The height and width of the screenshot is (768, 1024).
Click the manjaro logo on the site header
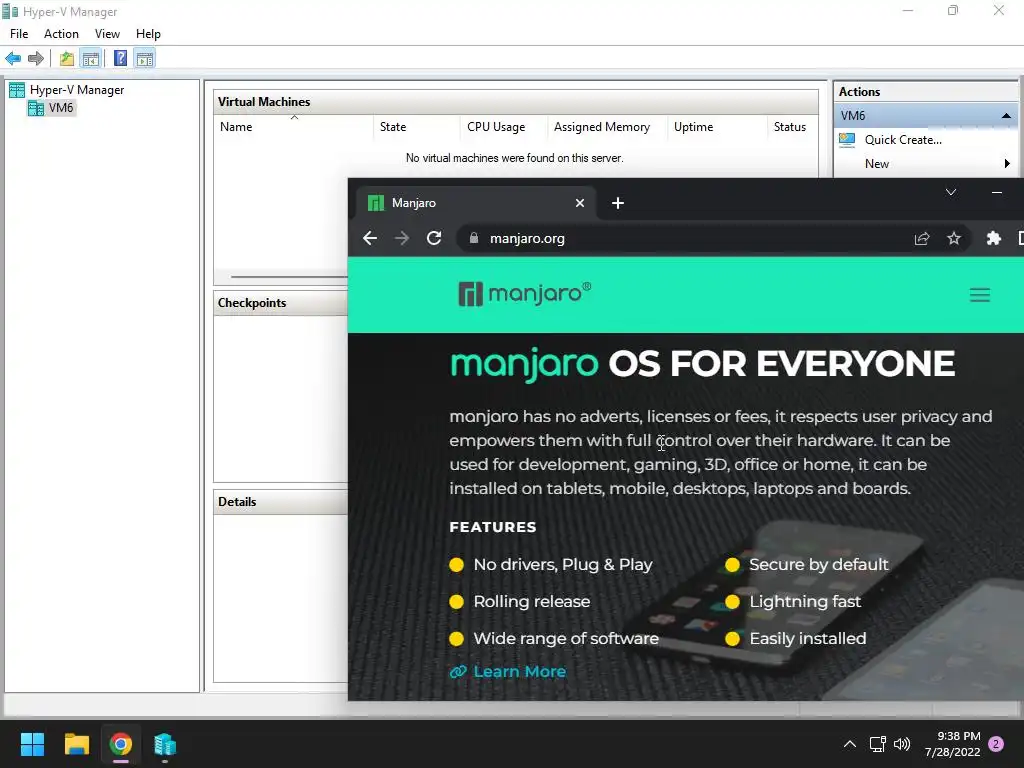(x=525, y=294)
